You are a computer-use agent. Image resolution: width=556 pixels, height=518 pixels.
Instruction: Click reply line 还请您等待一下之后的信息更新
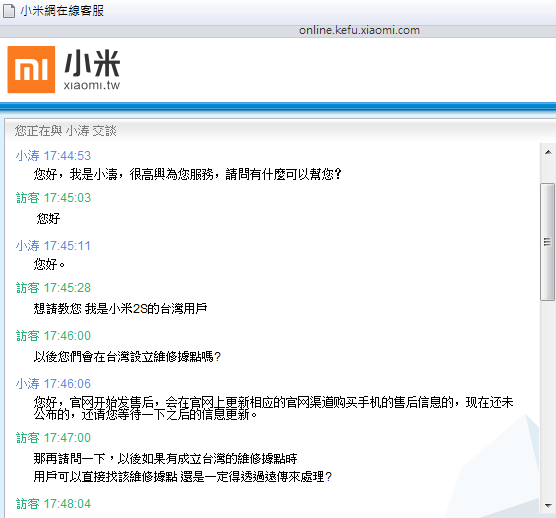(145, 414)
